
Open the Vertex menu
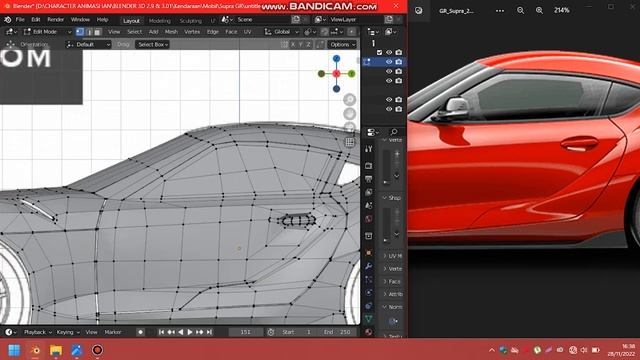pos(192,32)
